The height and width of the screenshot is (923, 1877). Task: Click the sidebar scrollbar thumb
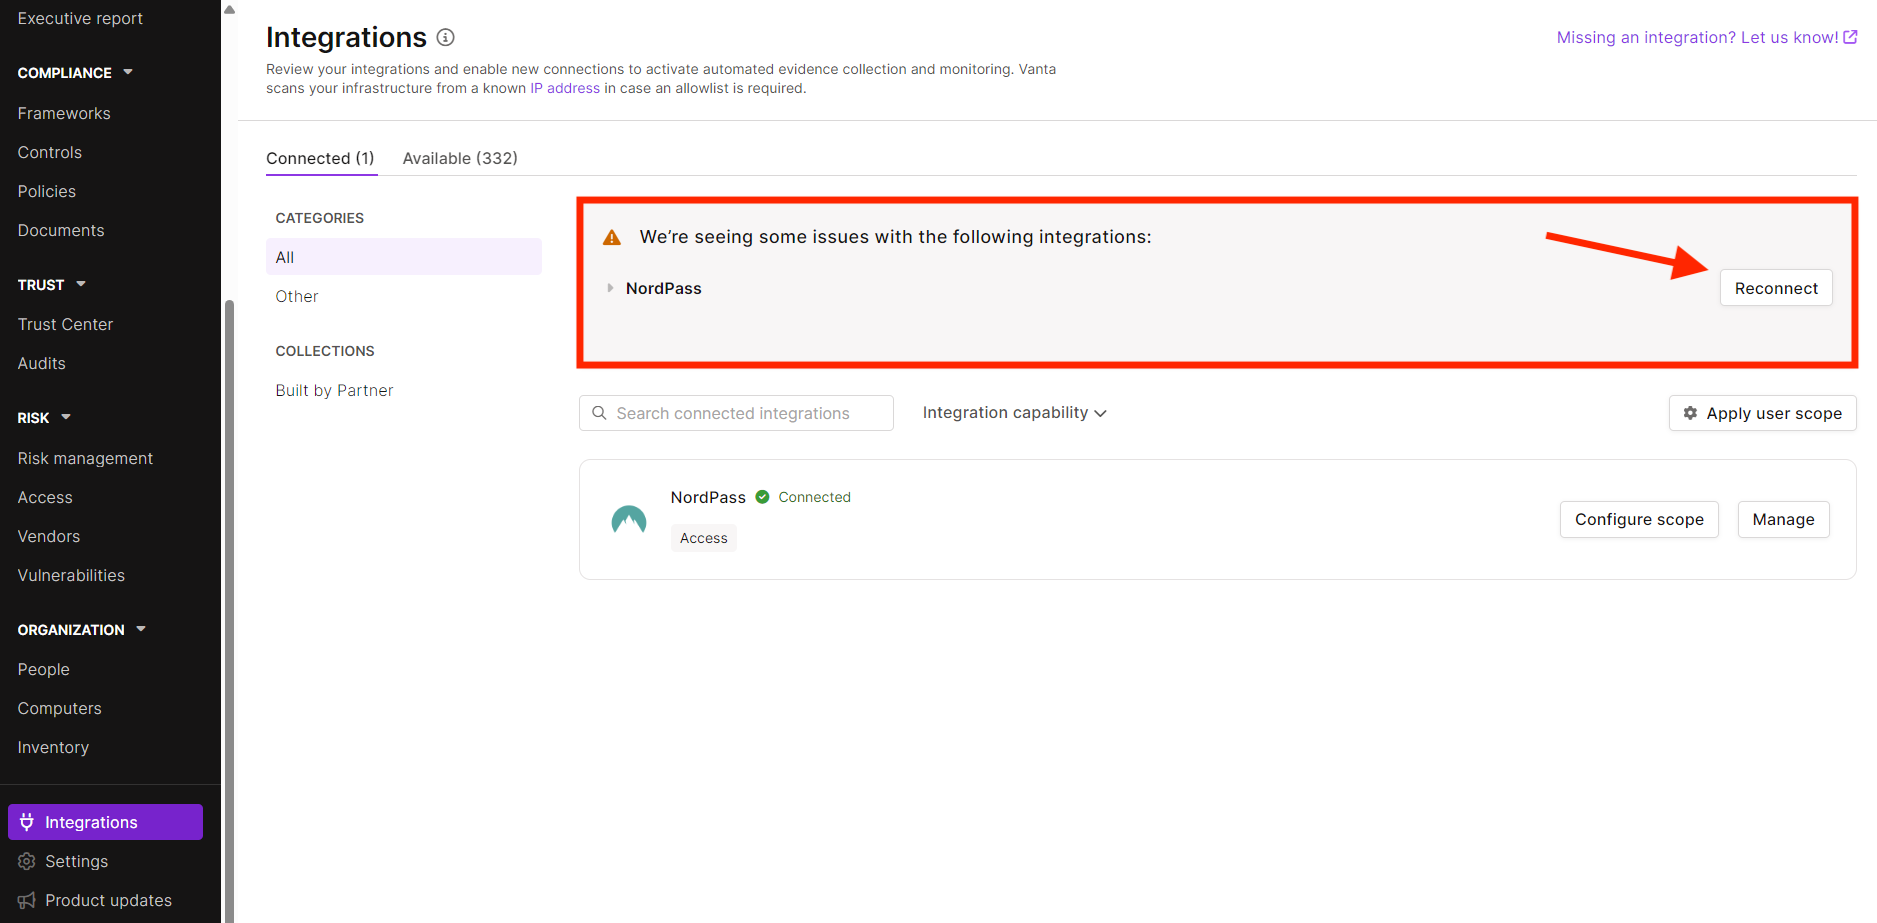click(x=229, y=610)
